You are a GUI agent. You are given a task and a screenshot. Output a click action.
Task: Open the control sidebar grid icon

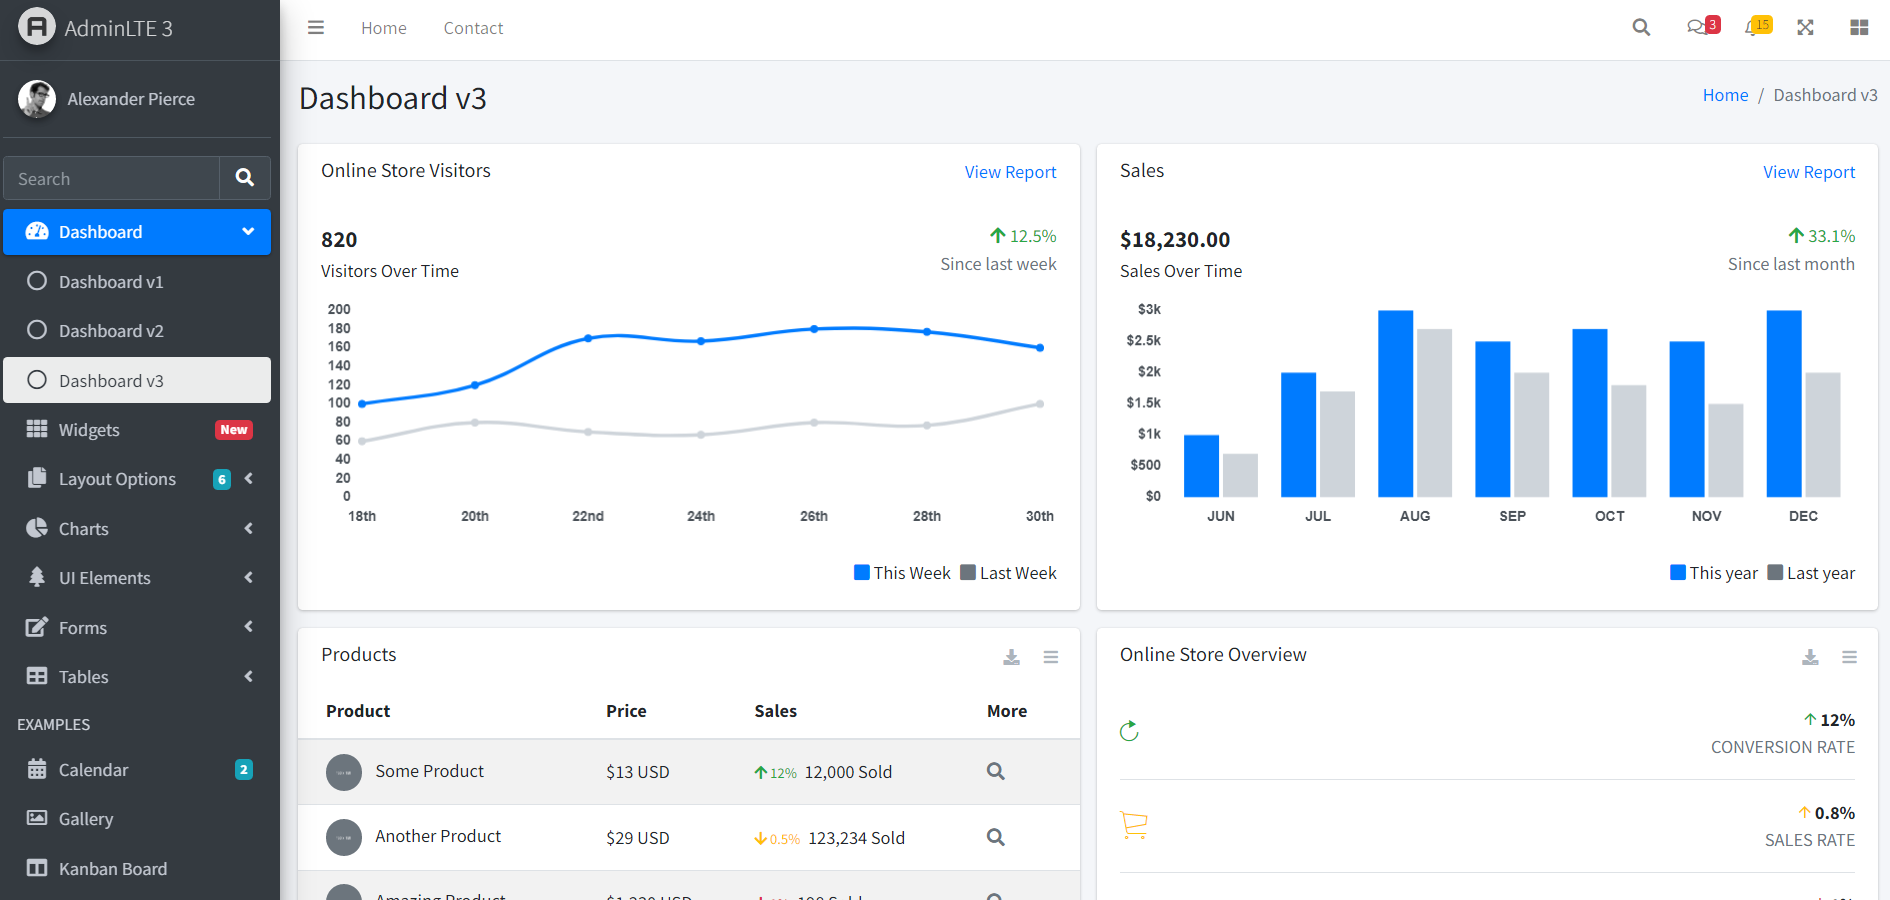coord(1859,28)
